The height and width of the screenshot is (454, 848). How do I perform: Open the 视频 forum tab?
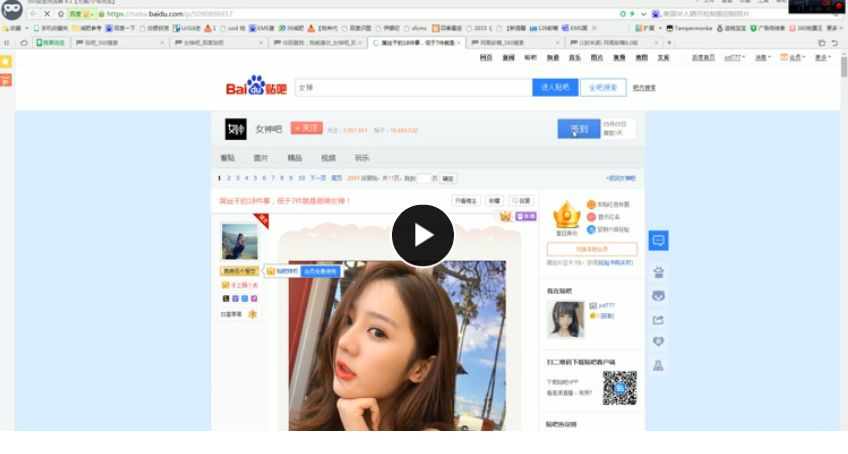click(328, 158)
